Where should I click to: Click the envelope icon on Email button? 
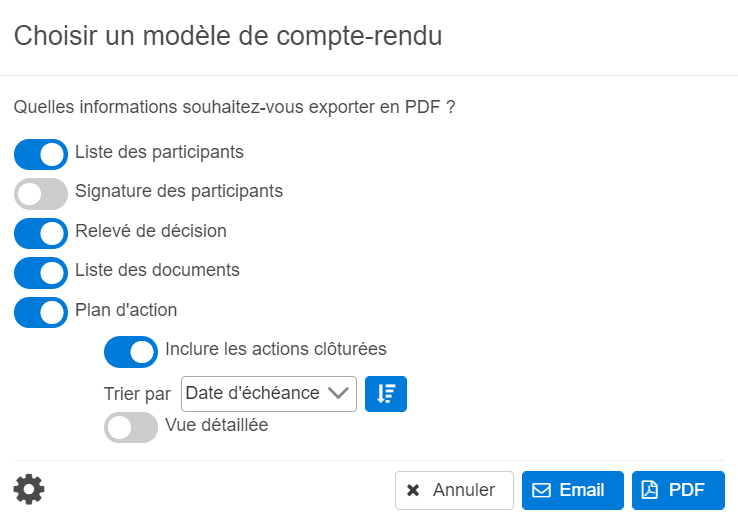[541, 490]
